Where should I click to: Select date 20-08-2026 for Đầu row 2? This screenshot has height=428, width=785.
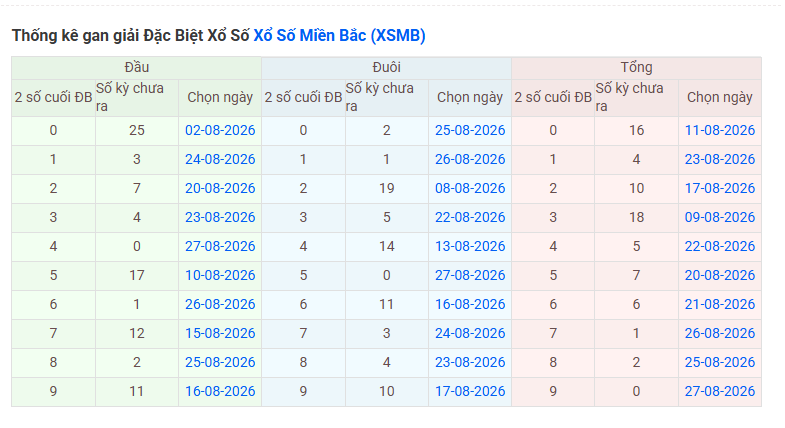click(x=220, y=188)
